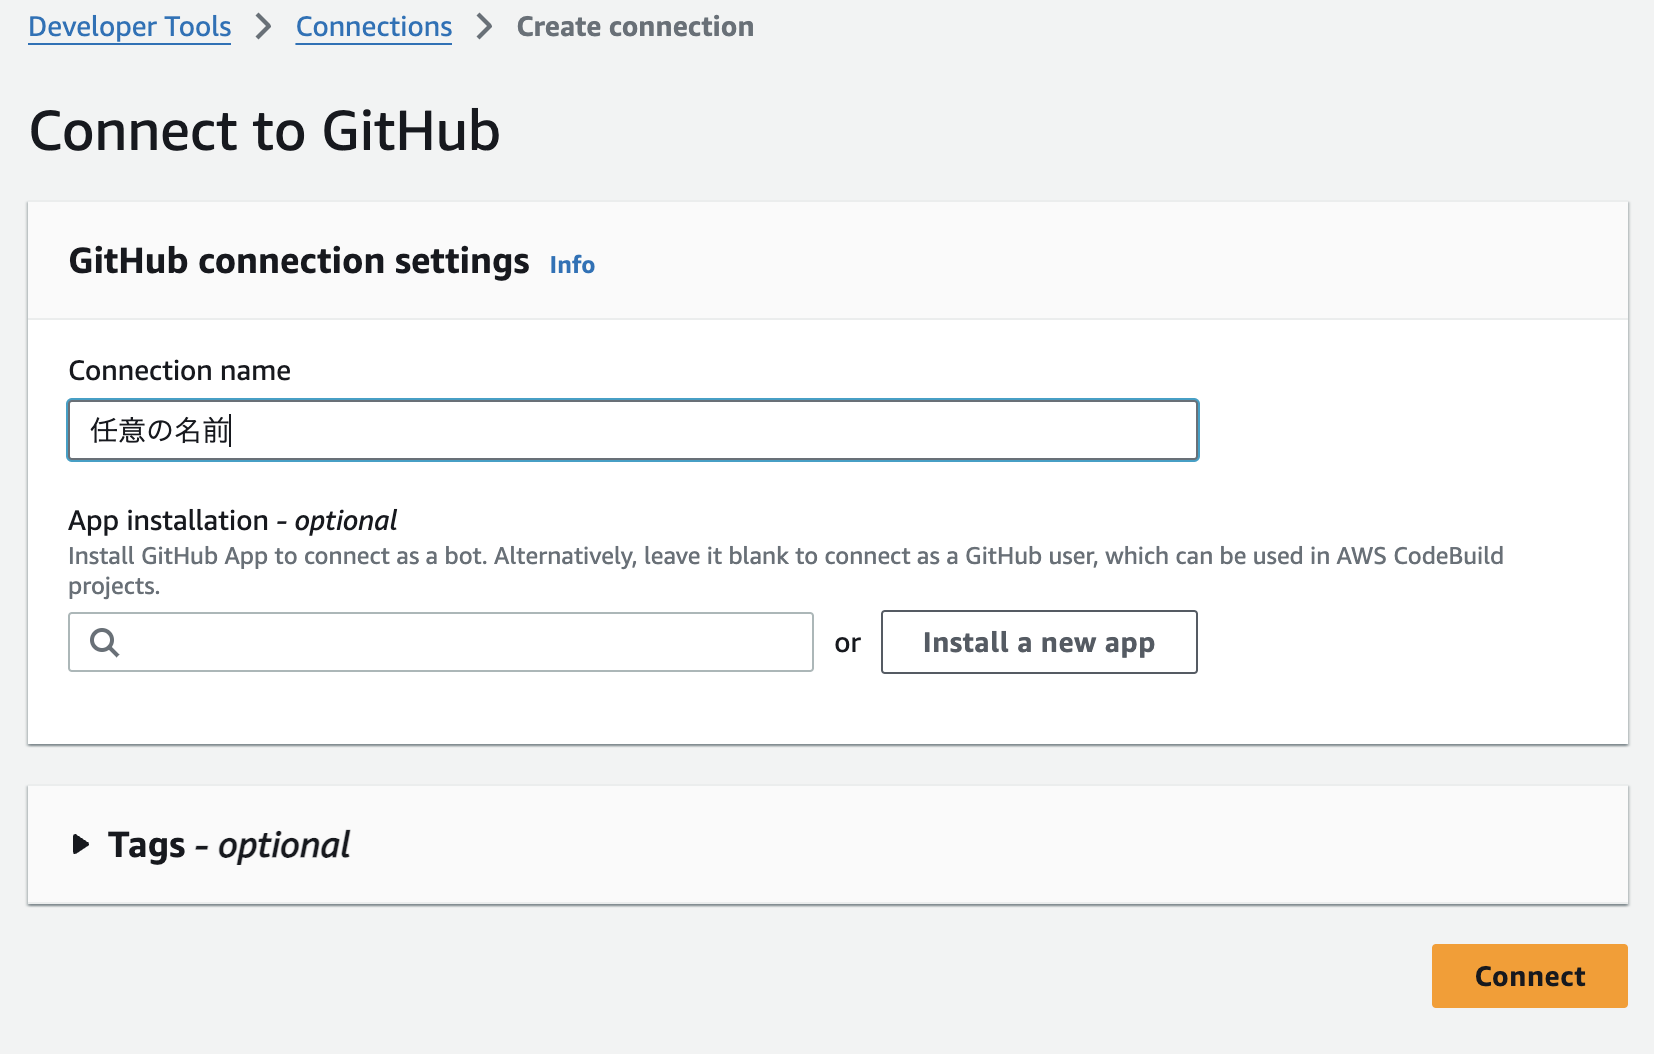Expand the Tags section triangle

(x=81, y=845)
